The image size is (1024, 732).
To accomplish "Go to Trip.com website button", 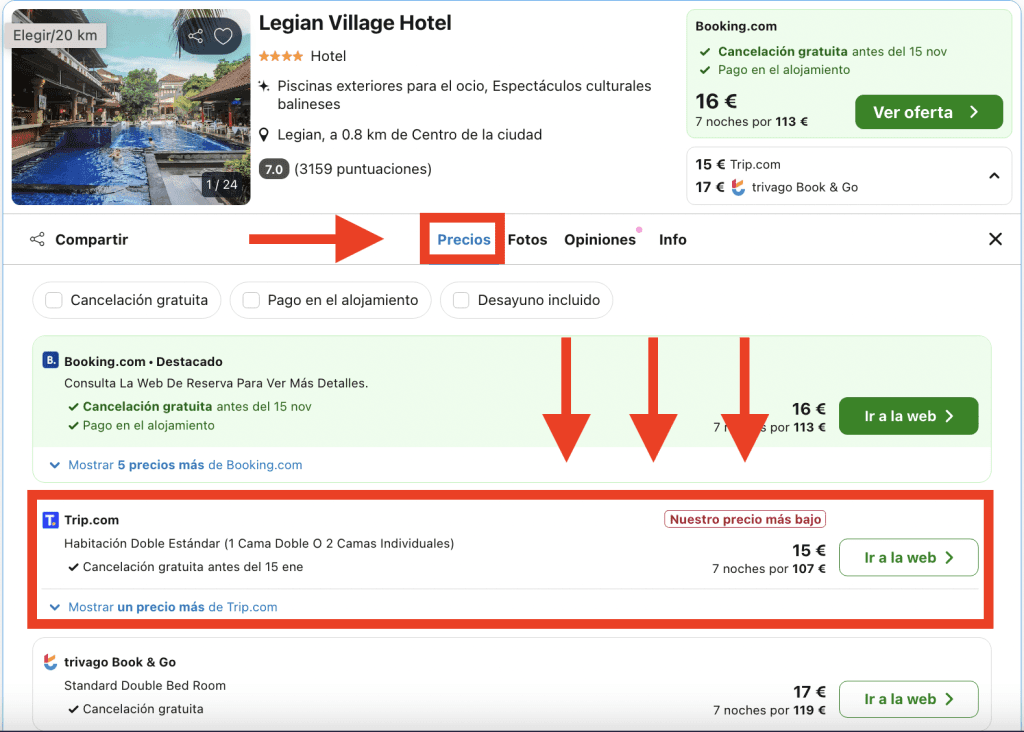I will (x=908, y=558).
